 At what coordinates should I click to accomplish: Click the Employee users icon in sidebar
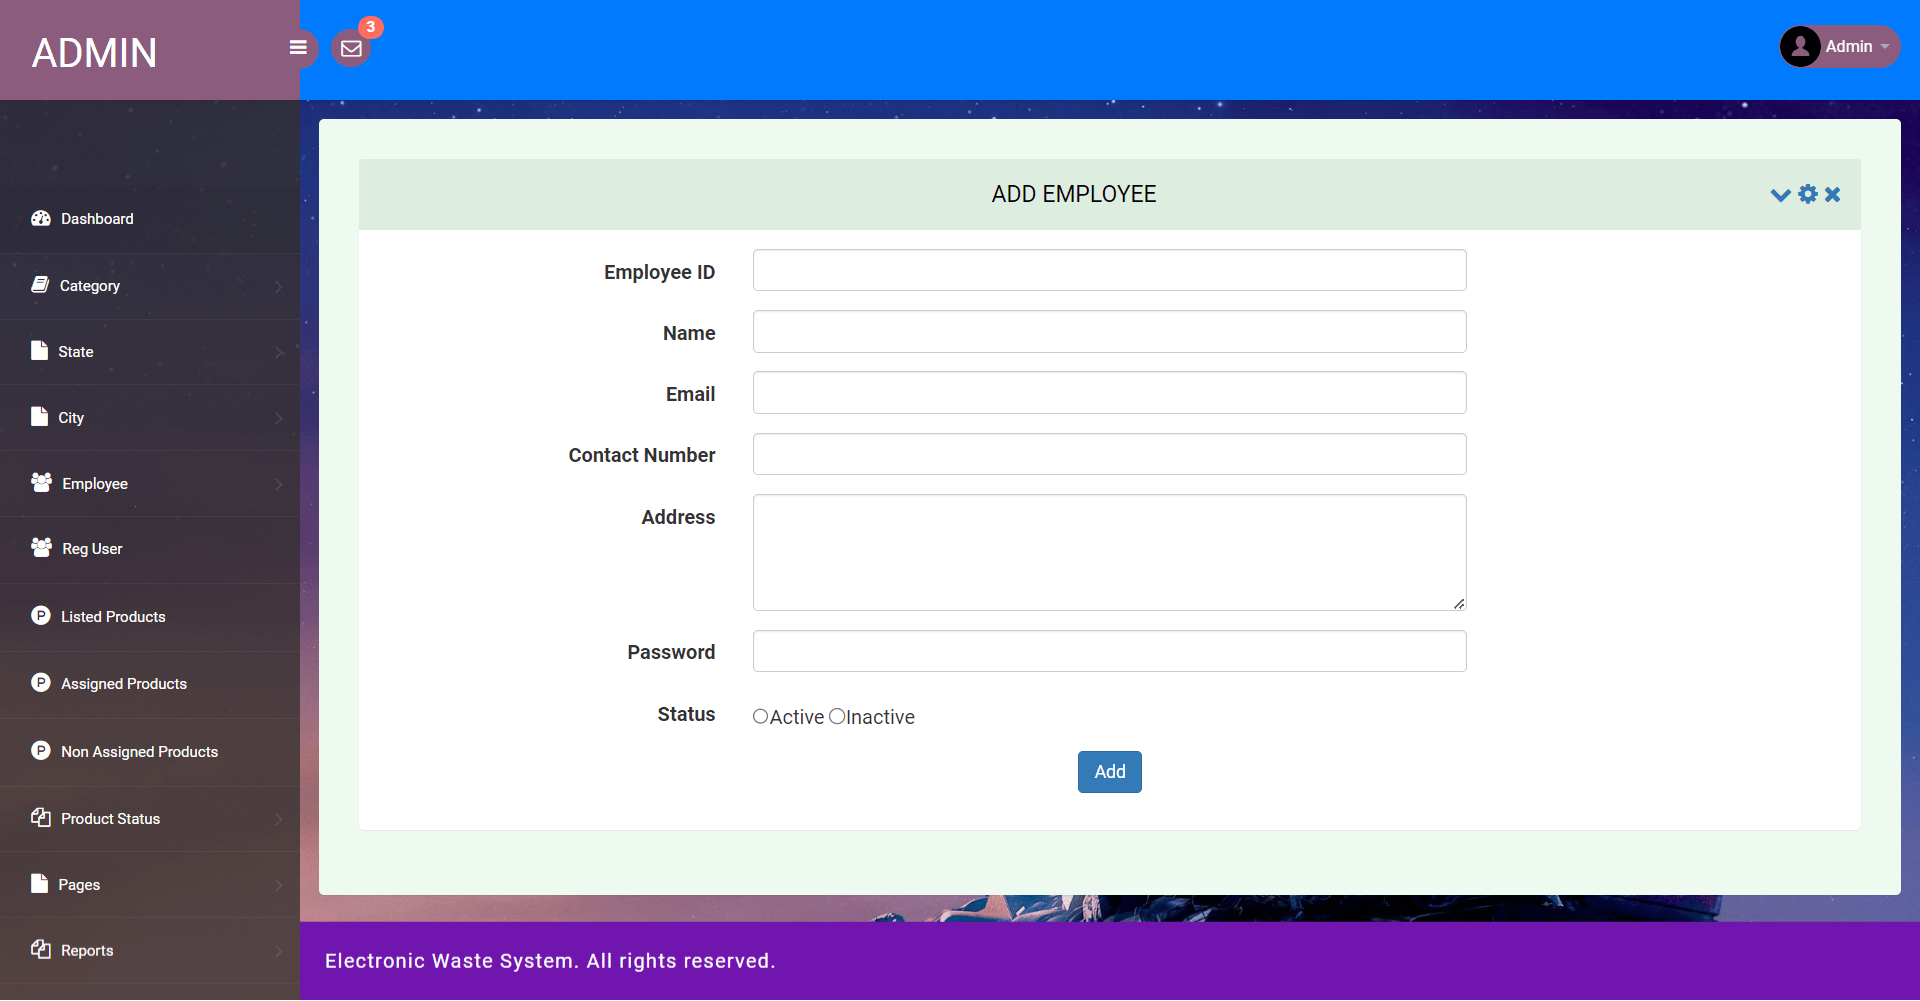pyautogui.click(x=40, y=482)
